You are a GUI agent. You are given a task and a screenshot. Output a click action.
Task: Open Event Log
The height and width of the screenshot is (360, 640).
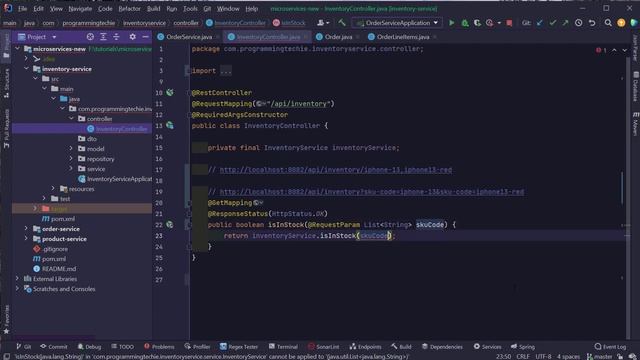[x=610, y=347]
